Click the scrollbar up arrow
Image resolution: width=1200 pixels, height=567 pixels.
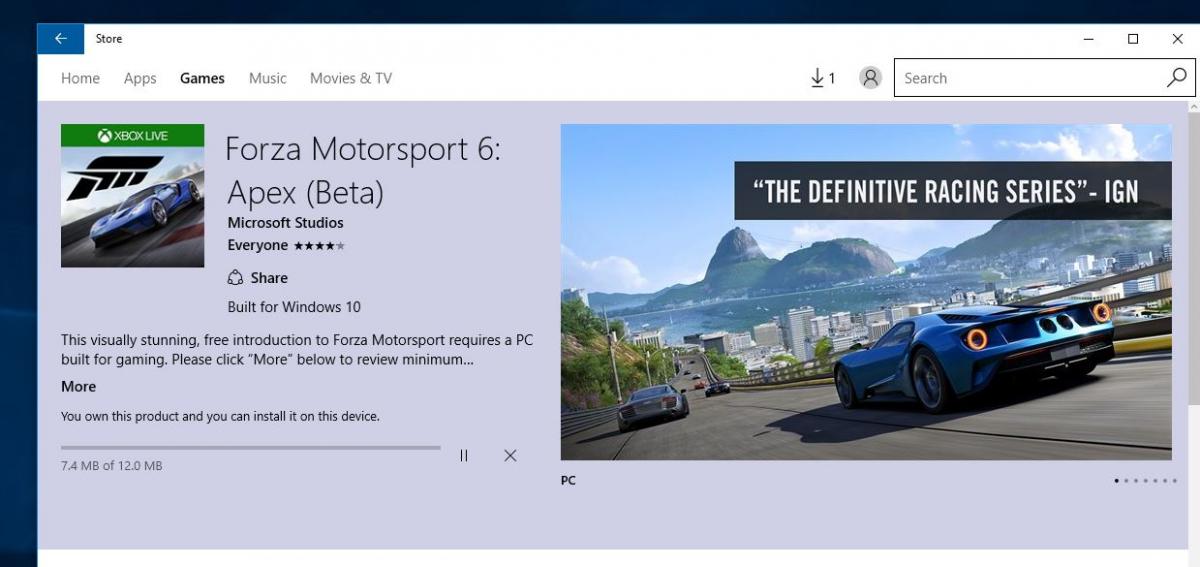click(x=1193, y=106)
